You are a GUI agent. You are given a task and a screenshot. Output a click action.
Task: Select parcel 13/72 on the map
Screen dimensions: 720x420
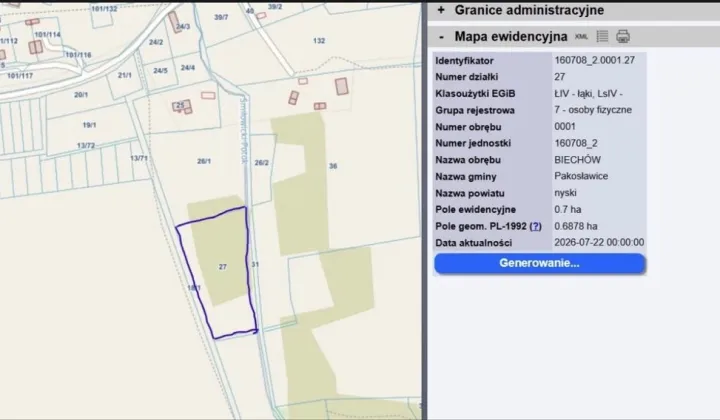pyautogui.click(x=86, y=146)
